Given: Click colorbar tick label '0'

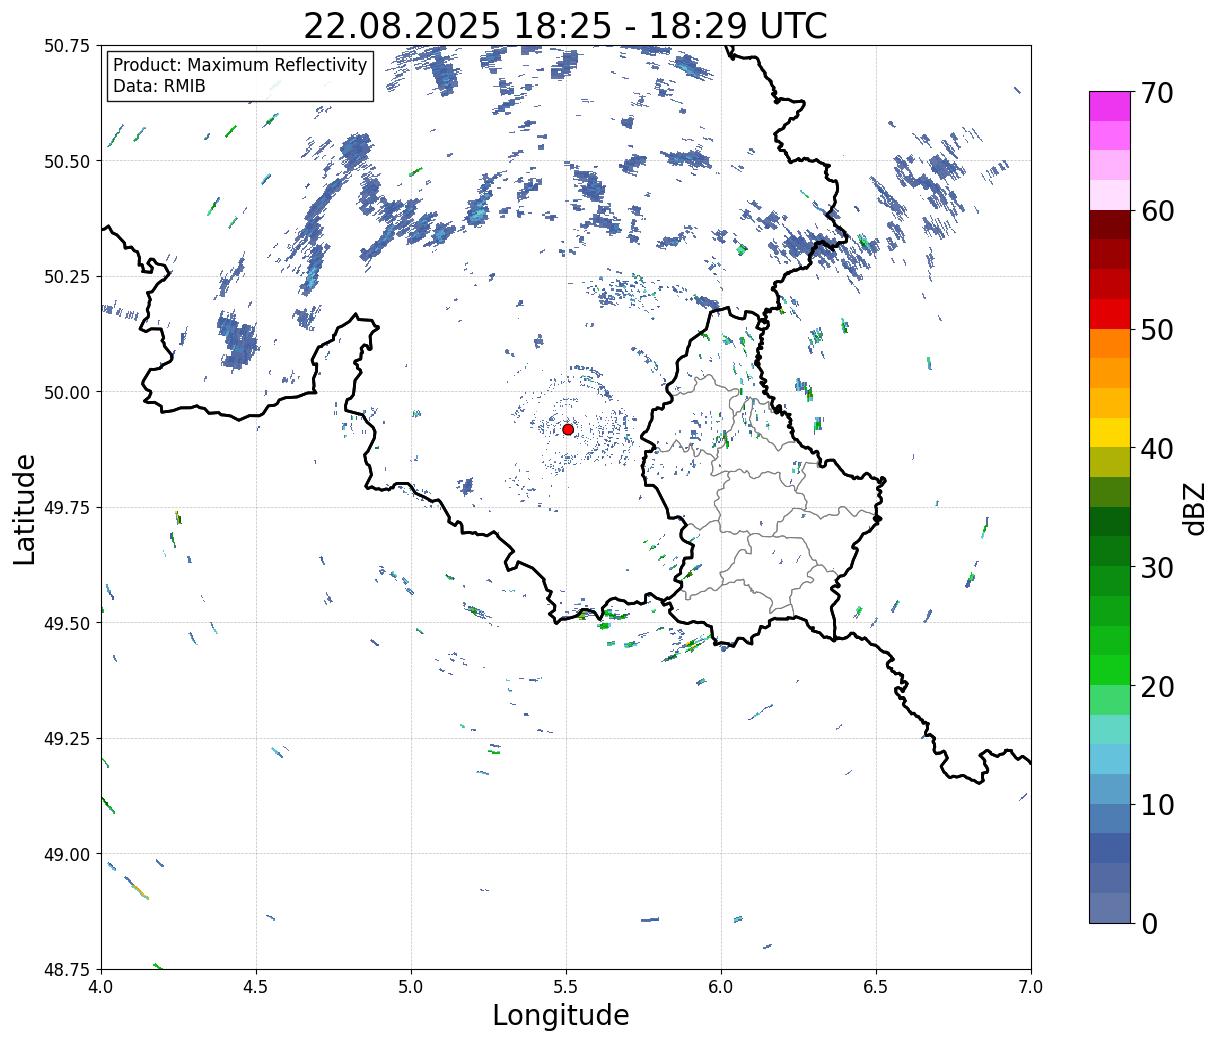Looking at the screenshot, I should tap(1148, 924).
